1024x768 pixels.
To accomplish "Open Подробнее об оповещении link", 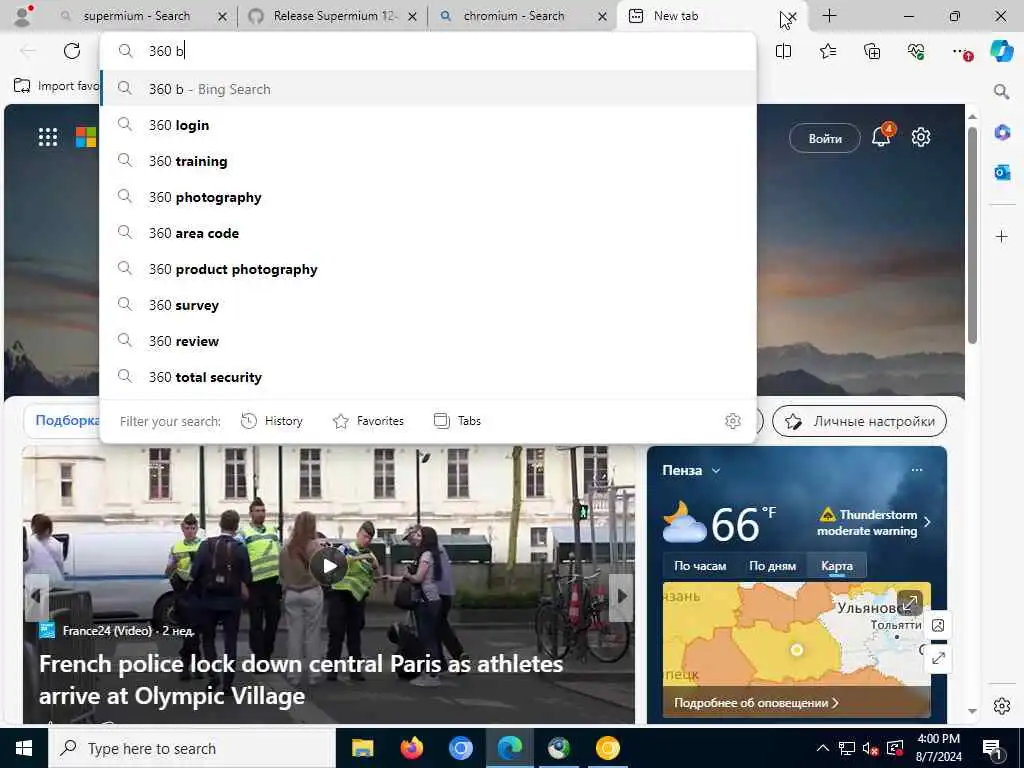I will click(756, 703).
